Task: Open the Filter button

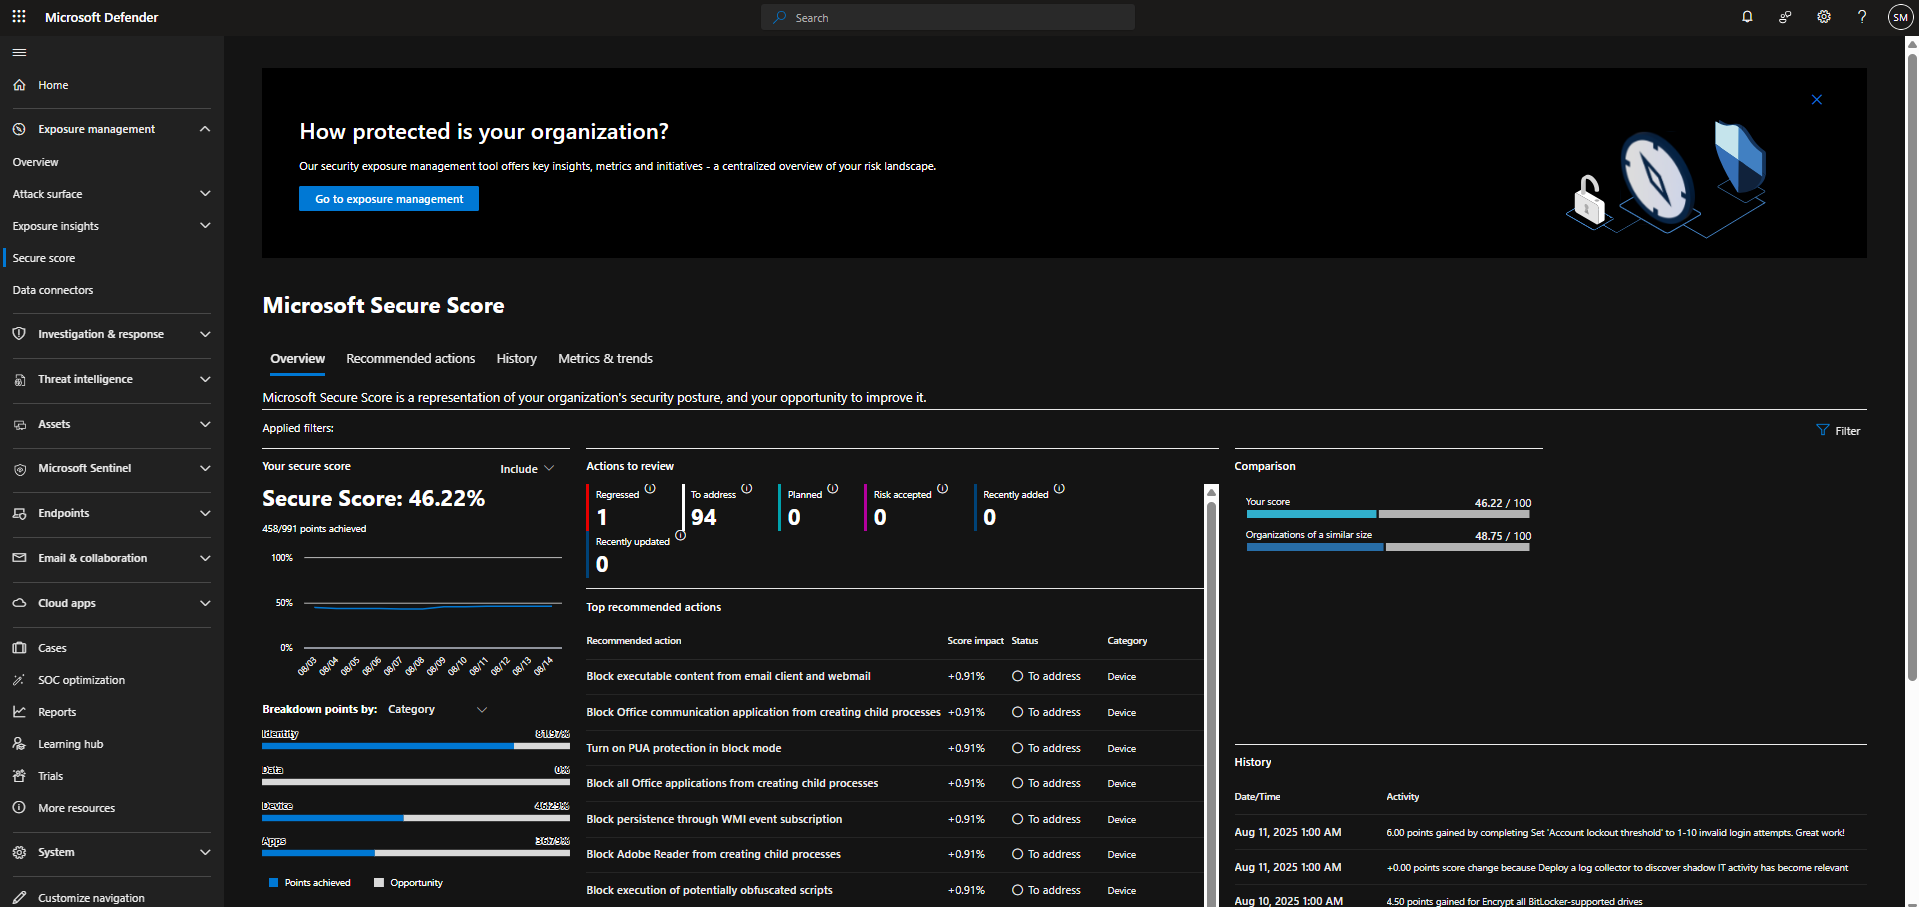Action: pyautogui.click(x=1838, y=431)
